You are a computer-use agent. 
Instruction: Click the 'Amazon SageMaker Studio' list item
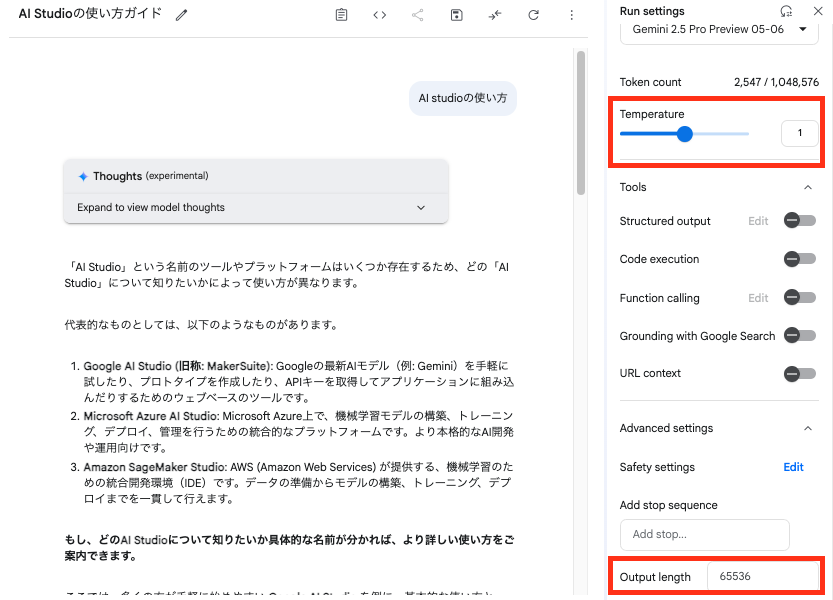pos(293,483)
